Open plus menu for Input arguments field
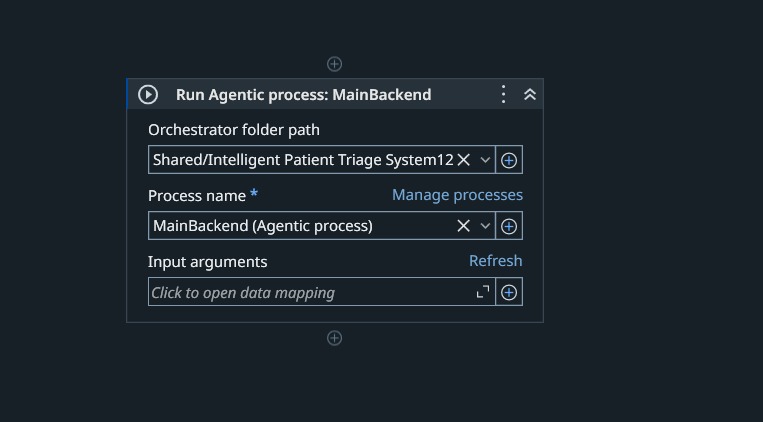This screenshot has height=422, width=763. click(x=509, y=292)
